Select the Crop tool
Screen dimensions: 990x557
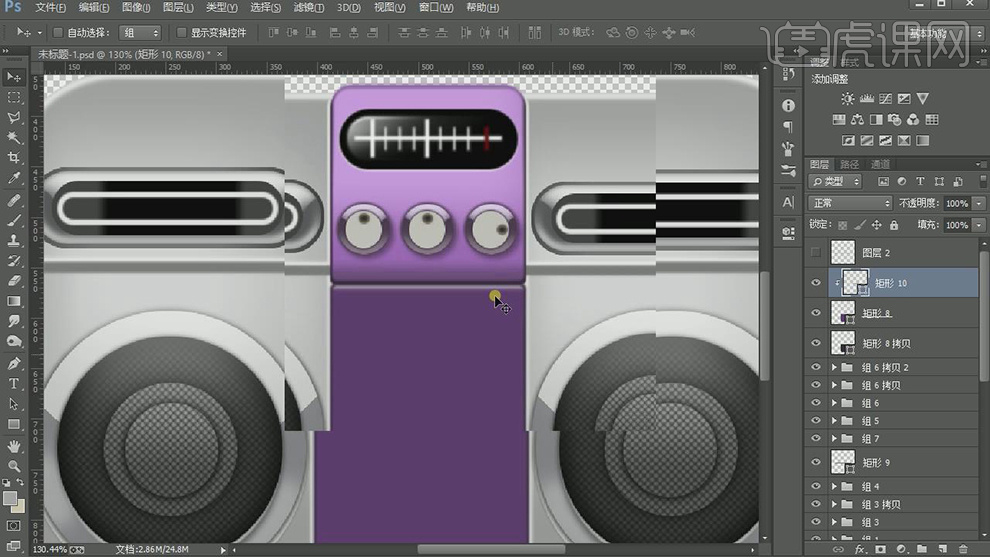click(x=14, y=158)
